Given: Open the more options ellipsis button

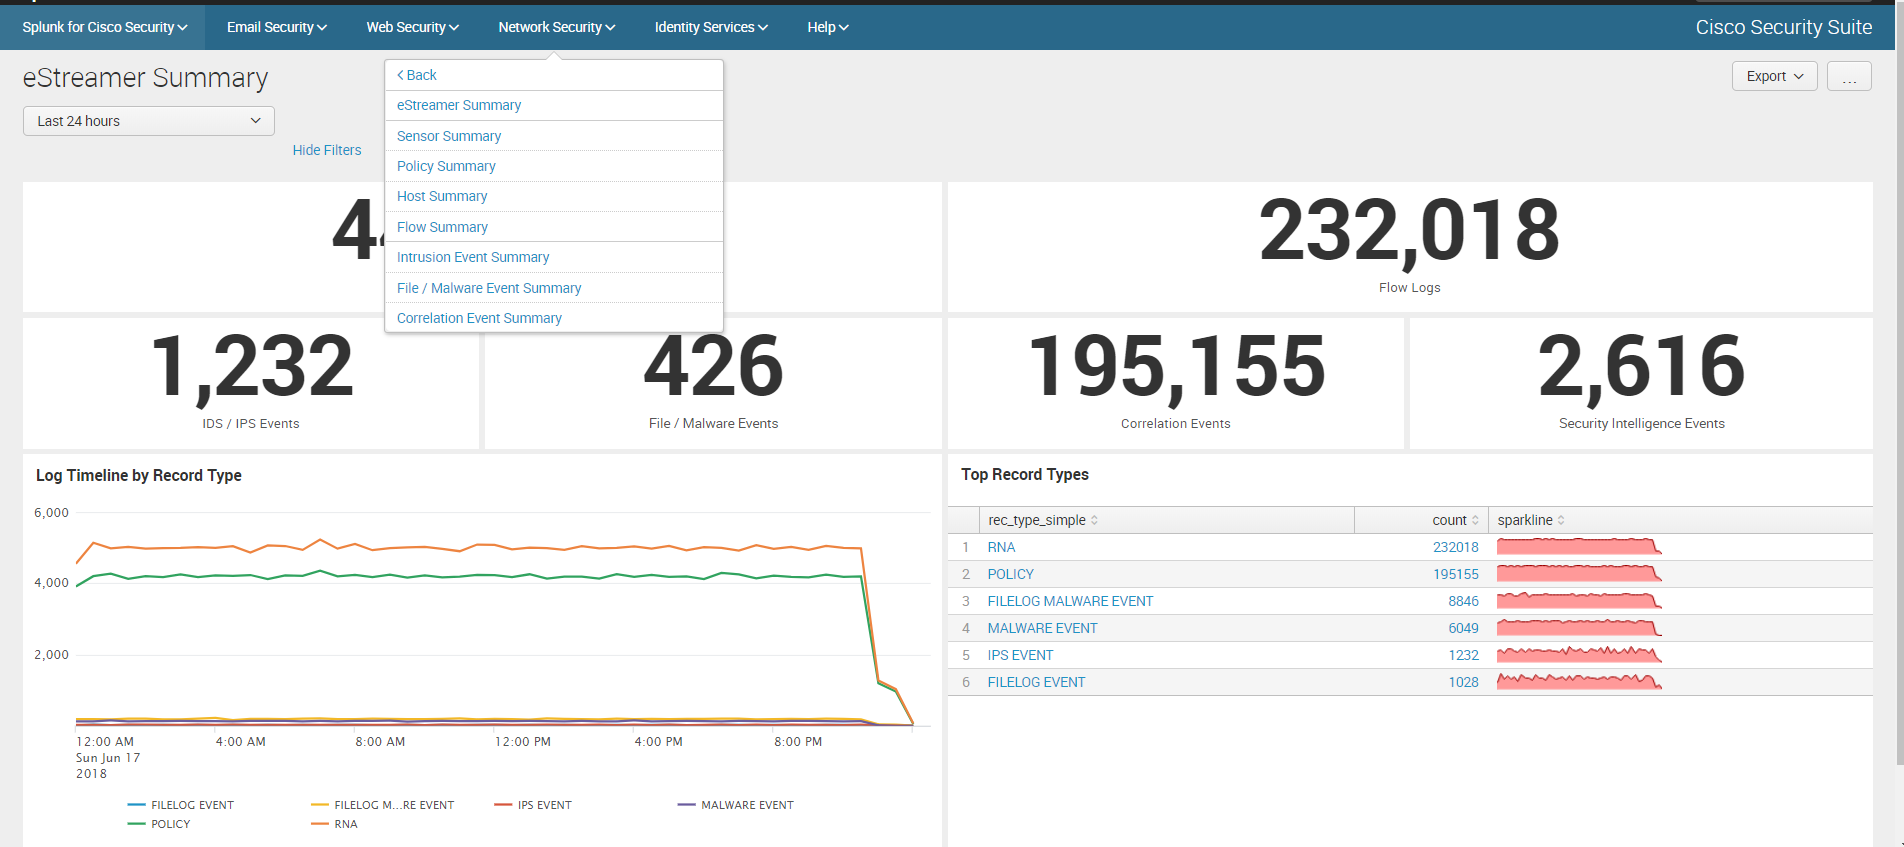Looking at the screenshot, I should point(1849,76).
